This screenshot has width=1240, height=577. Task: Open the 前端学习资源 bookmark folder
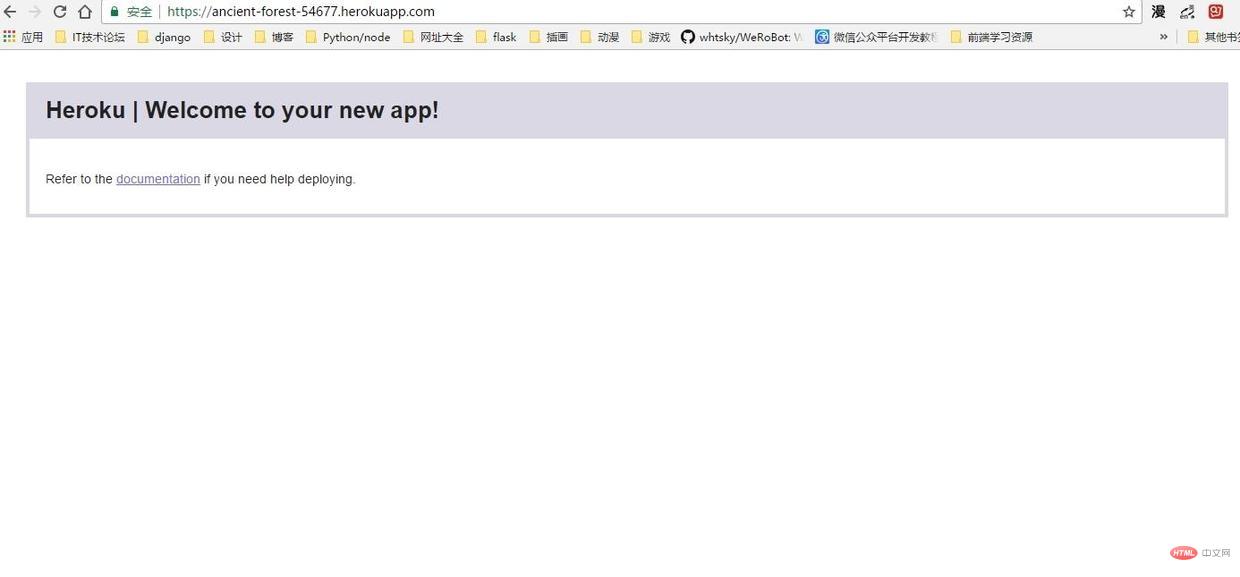[x=991, y=37]
